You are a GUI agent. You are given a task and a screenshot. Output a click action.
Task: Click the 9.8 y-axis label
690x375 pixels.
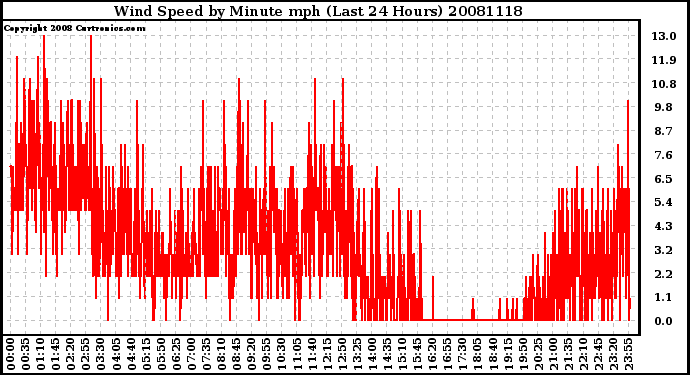[x=664, y=107]
